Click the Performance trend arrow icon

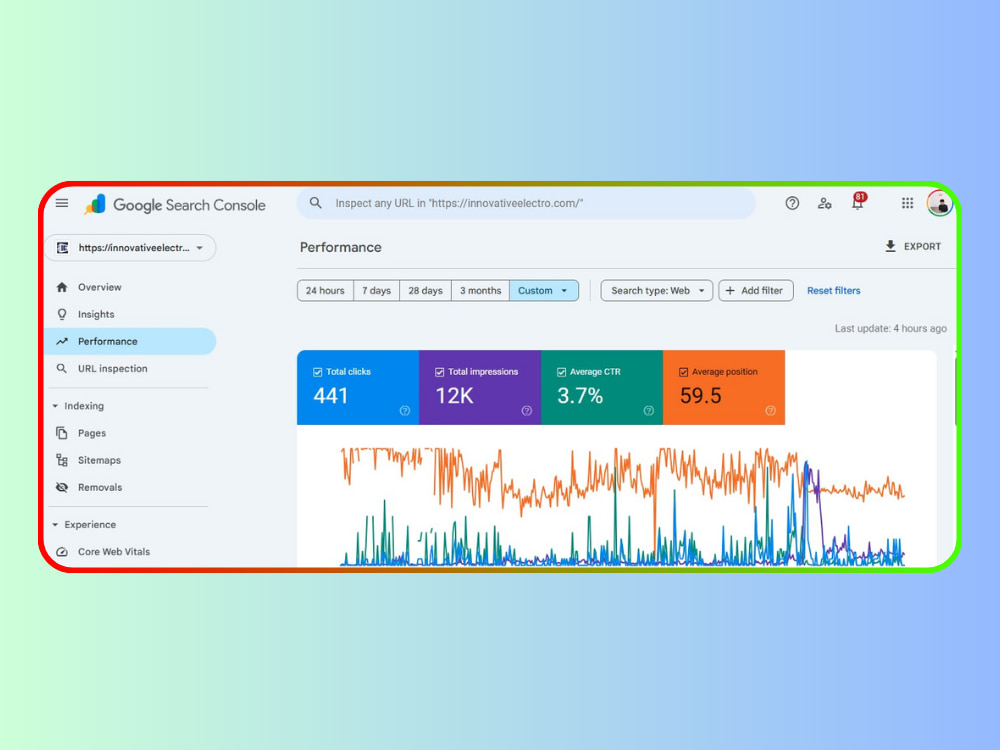point(62,341)
